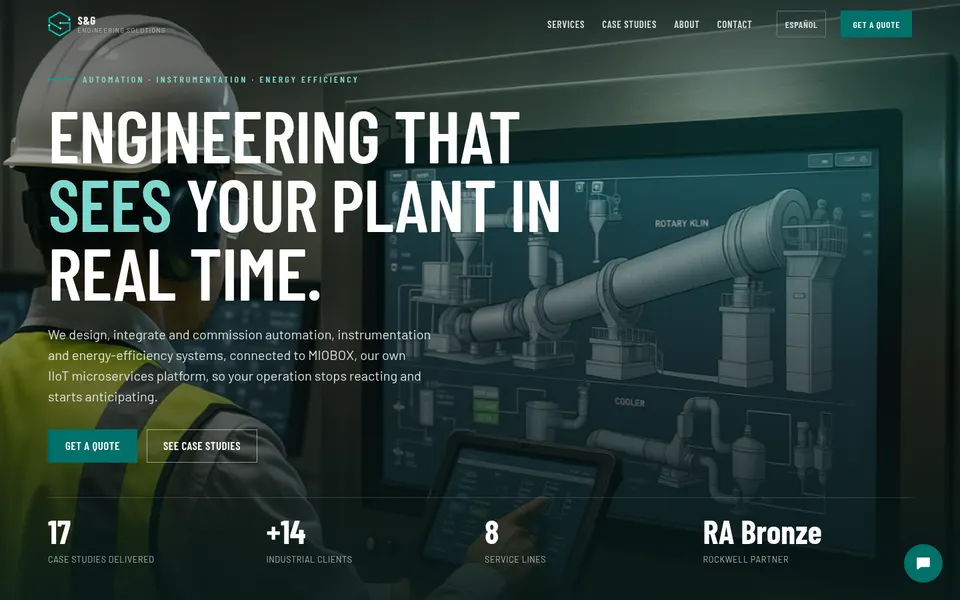Click the S&G Engineering Solutions brand name
960x600 pixels.
coord(121,24)
